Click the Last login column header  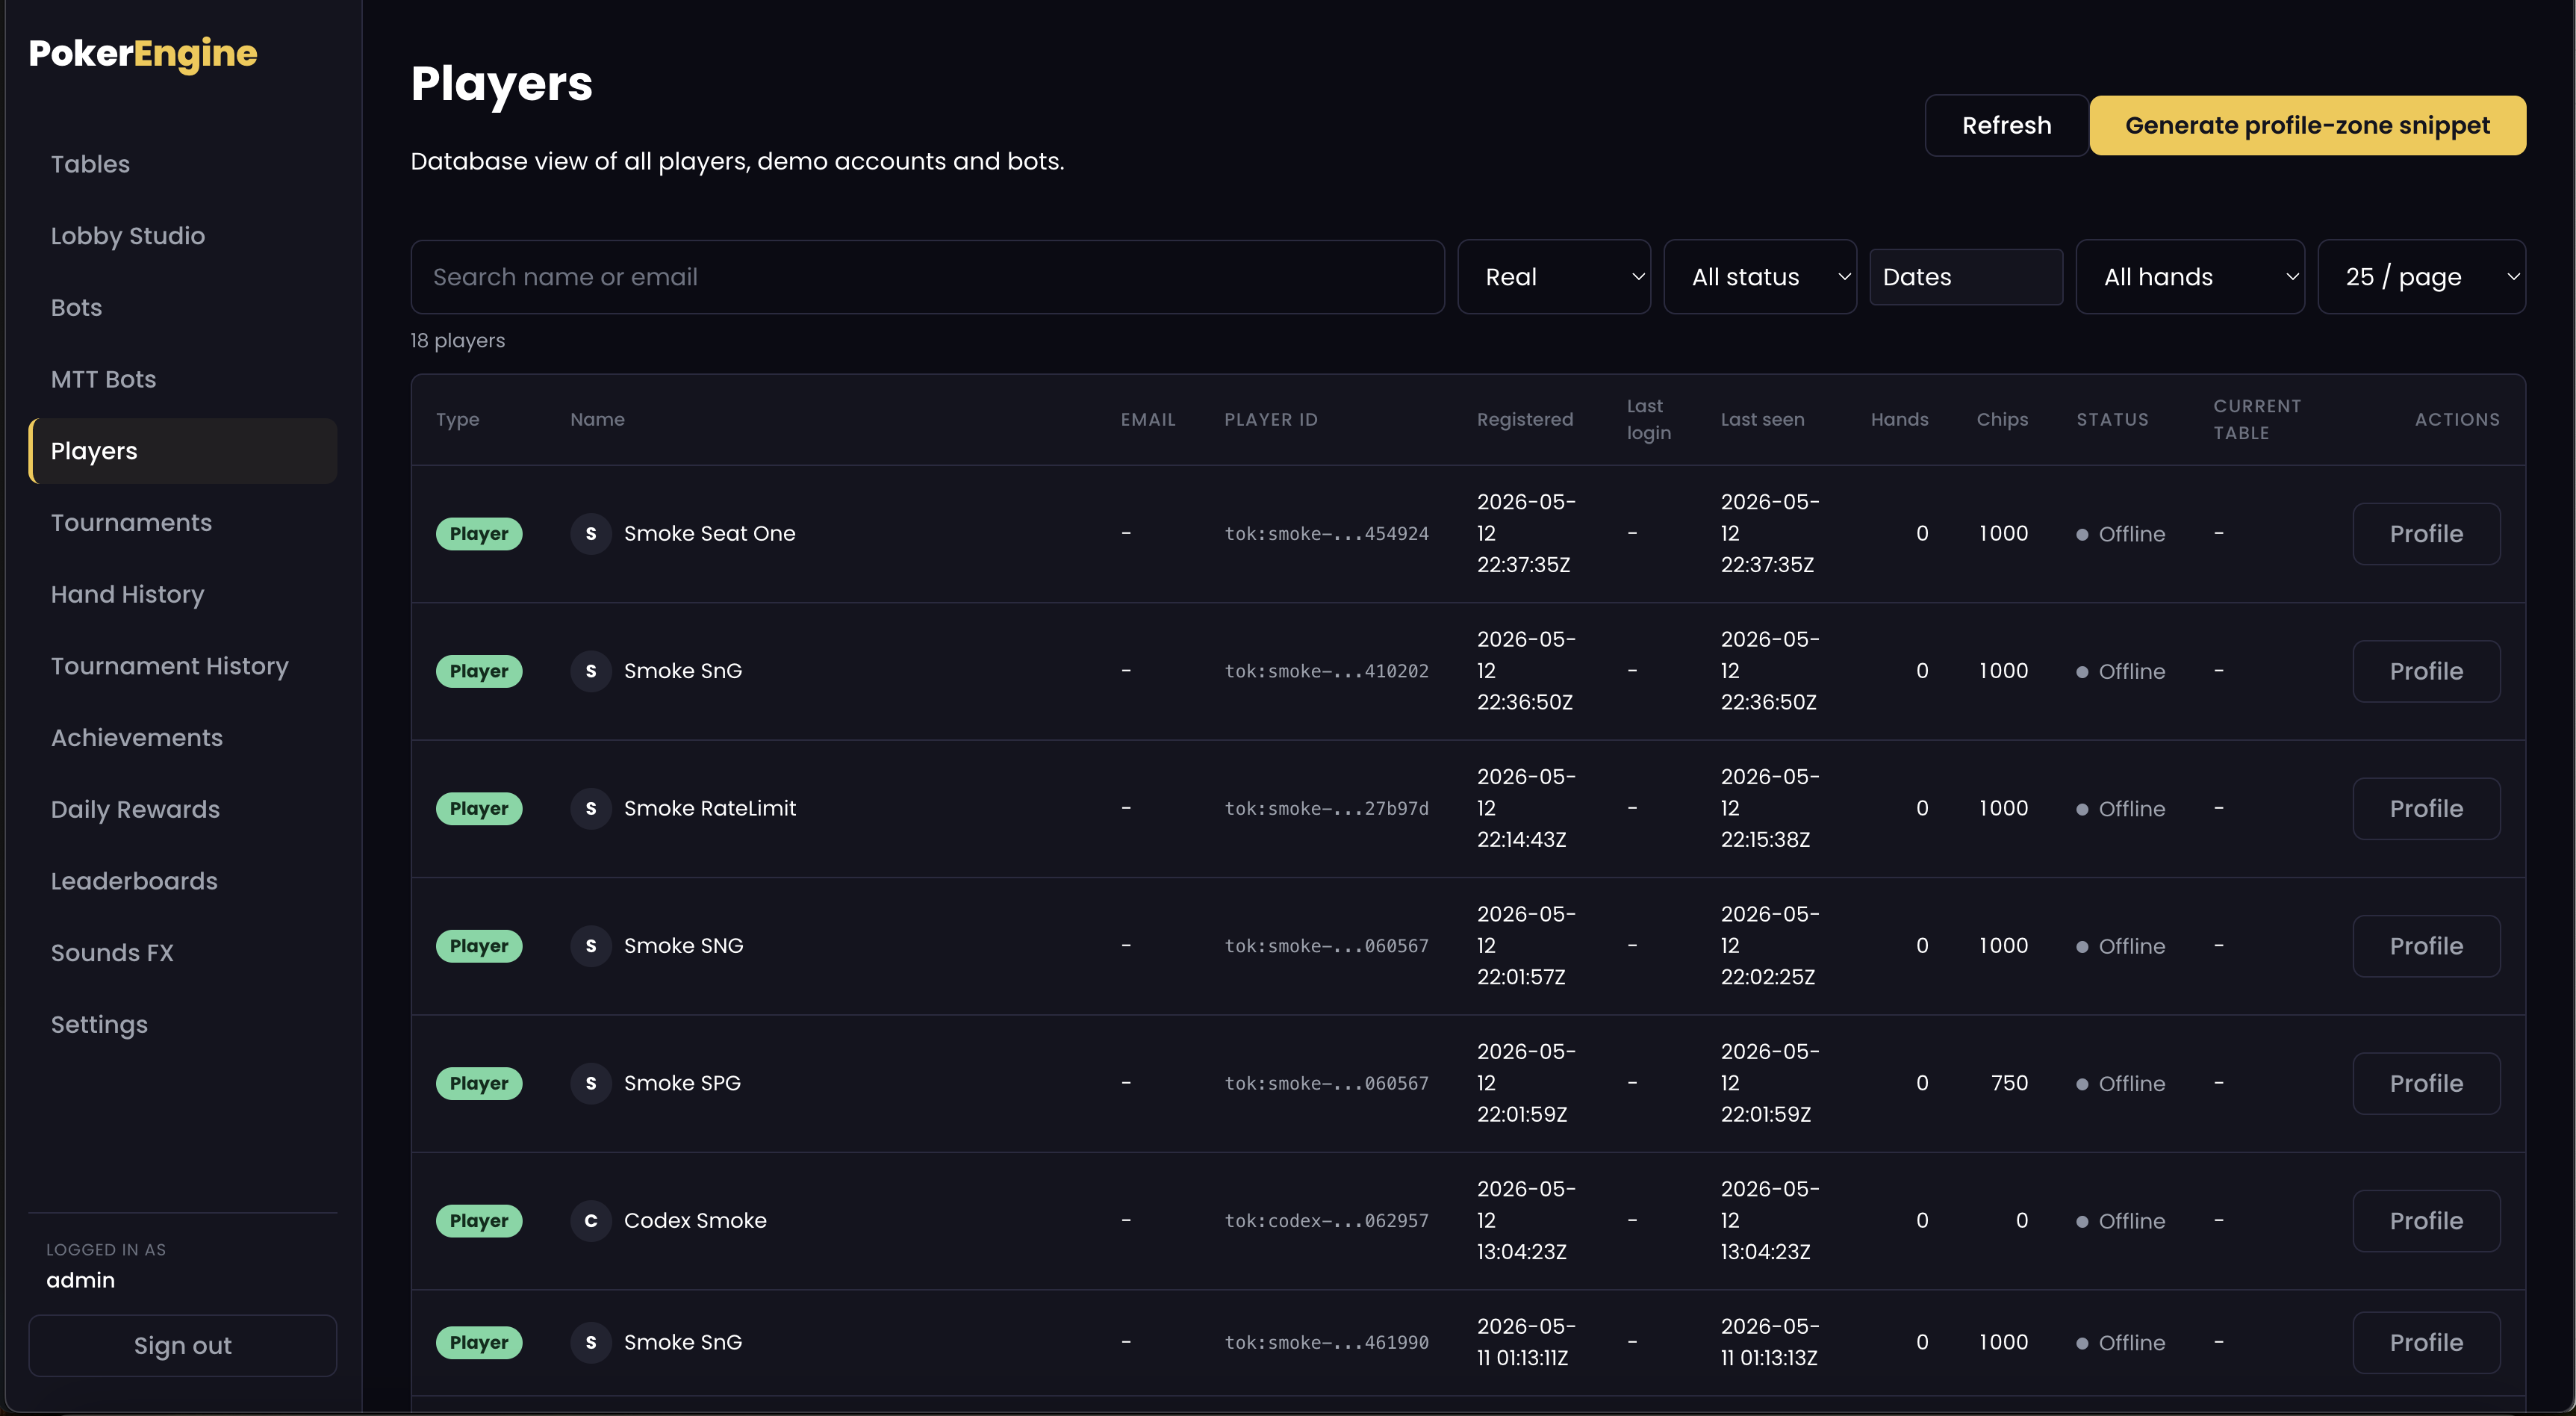pyautogui.click(x=1648, y=420)
